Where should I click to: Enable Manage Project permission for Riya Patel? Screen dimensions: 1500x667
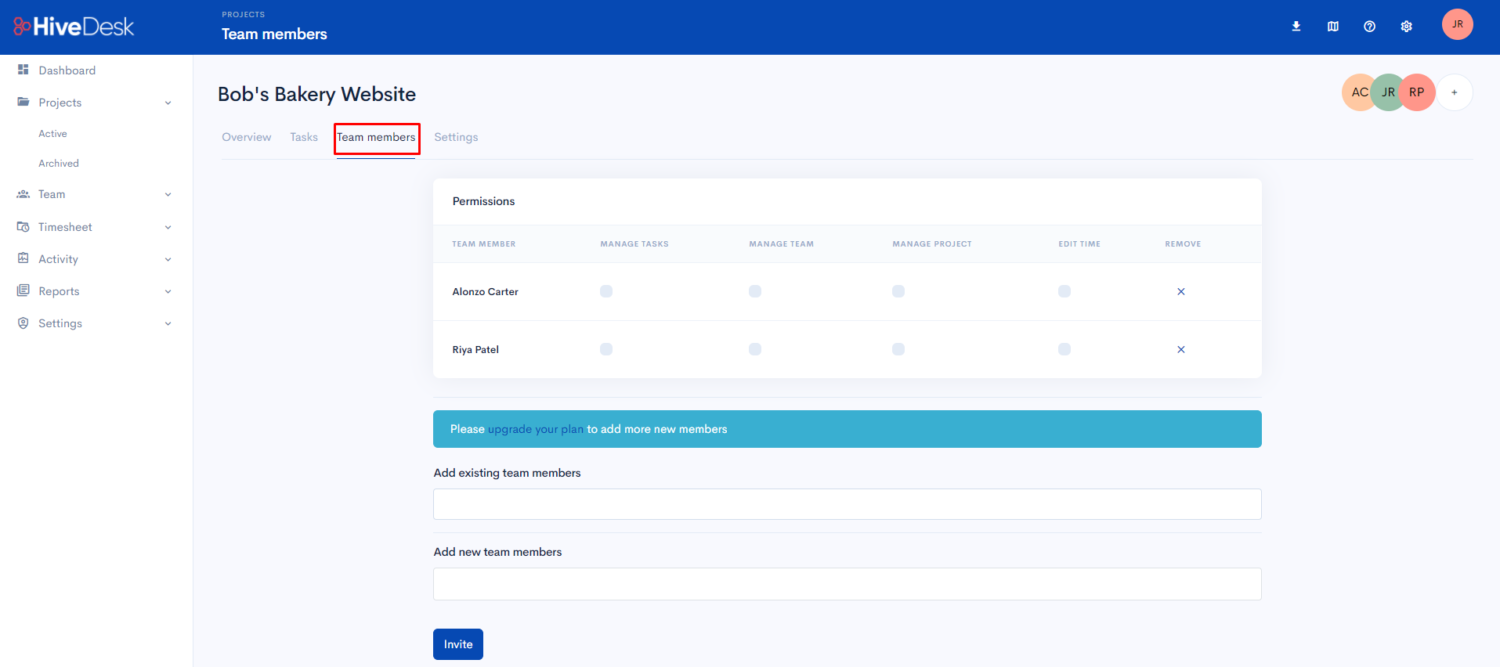click(x=898, y=349)
